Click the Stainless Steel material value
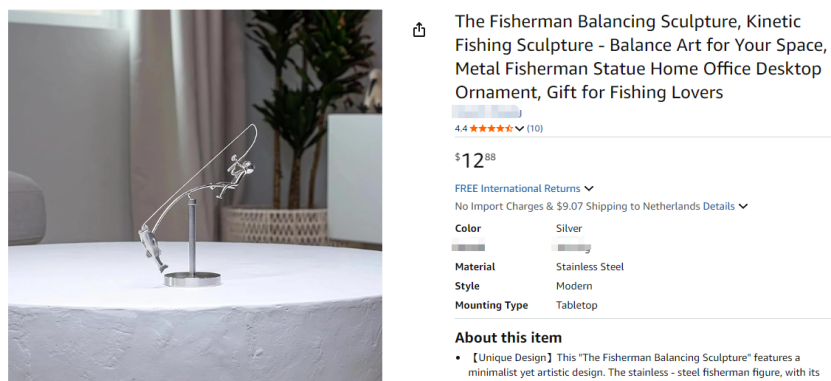 click(590, 267)
